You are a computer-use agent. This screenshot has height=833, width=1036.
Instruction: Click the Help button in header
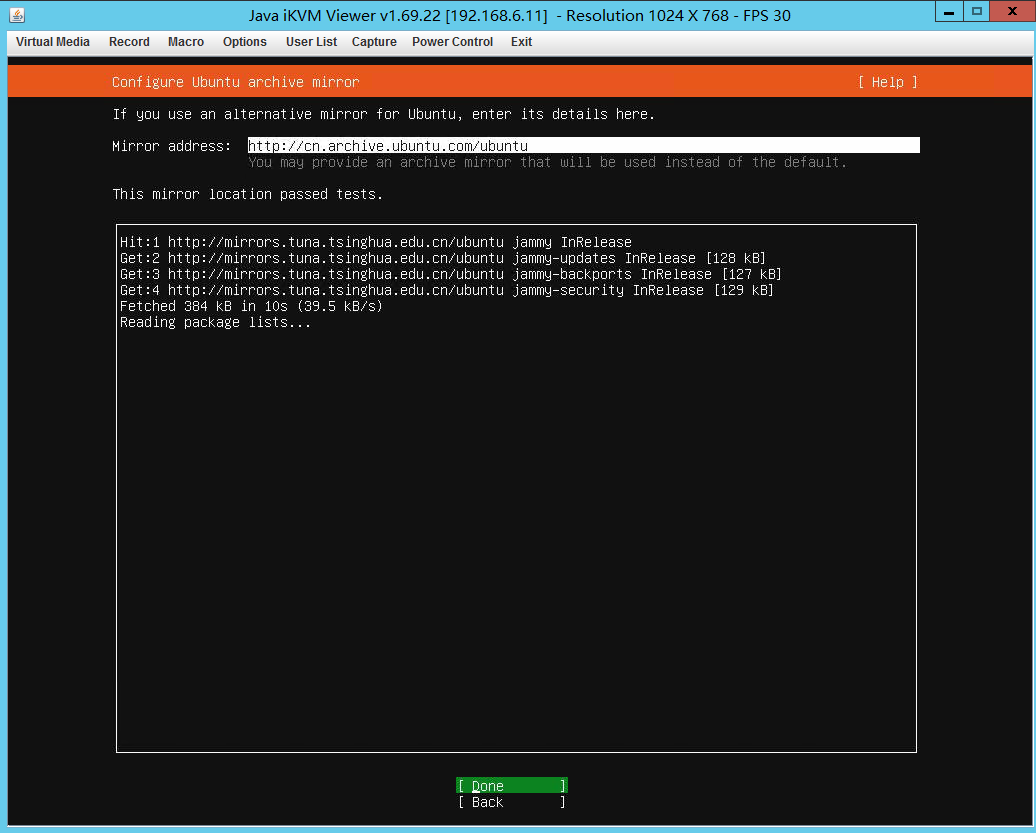tap(887, 82)
